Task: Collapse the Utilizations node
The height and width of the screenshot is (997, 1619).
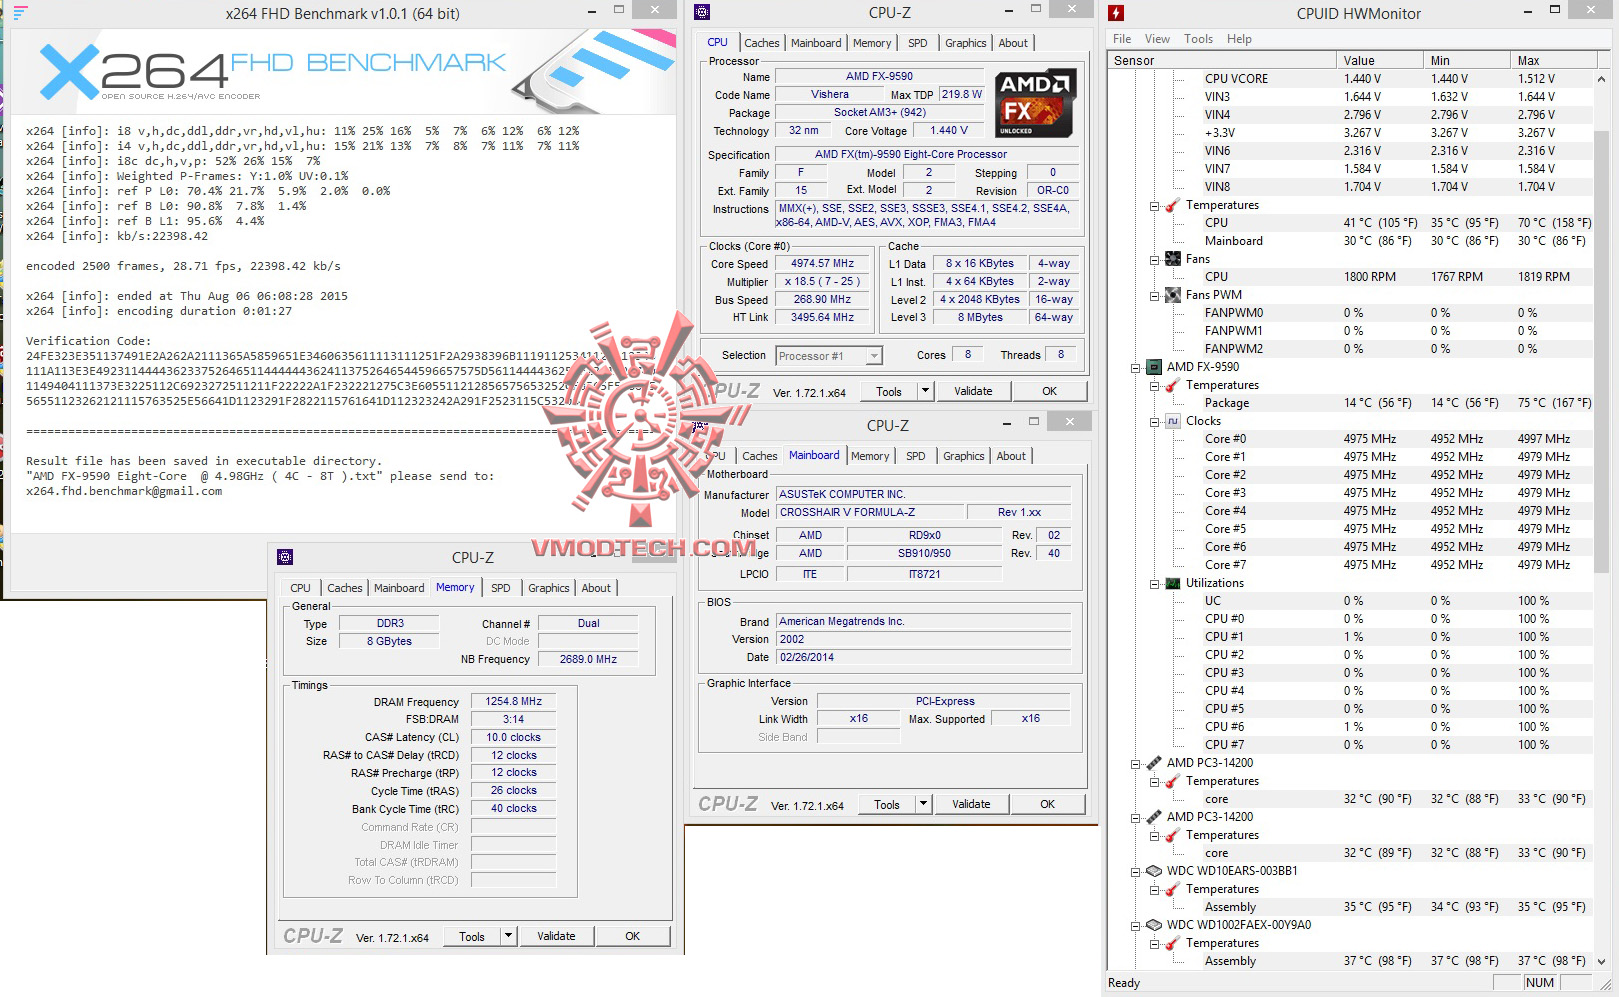Action: click(1155, 583)
